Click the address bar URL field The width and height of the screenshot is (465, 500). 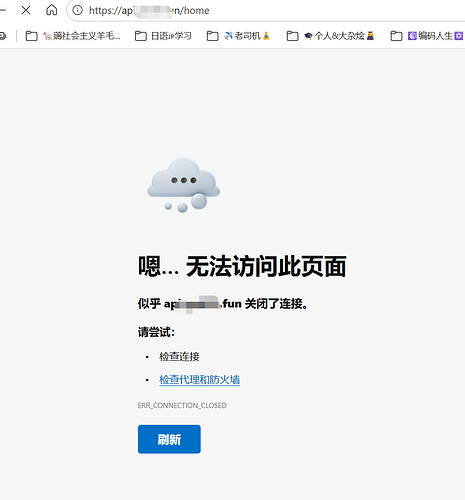click(267, 10)
